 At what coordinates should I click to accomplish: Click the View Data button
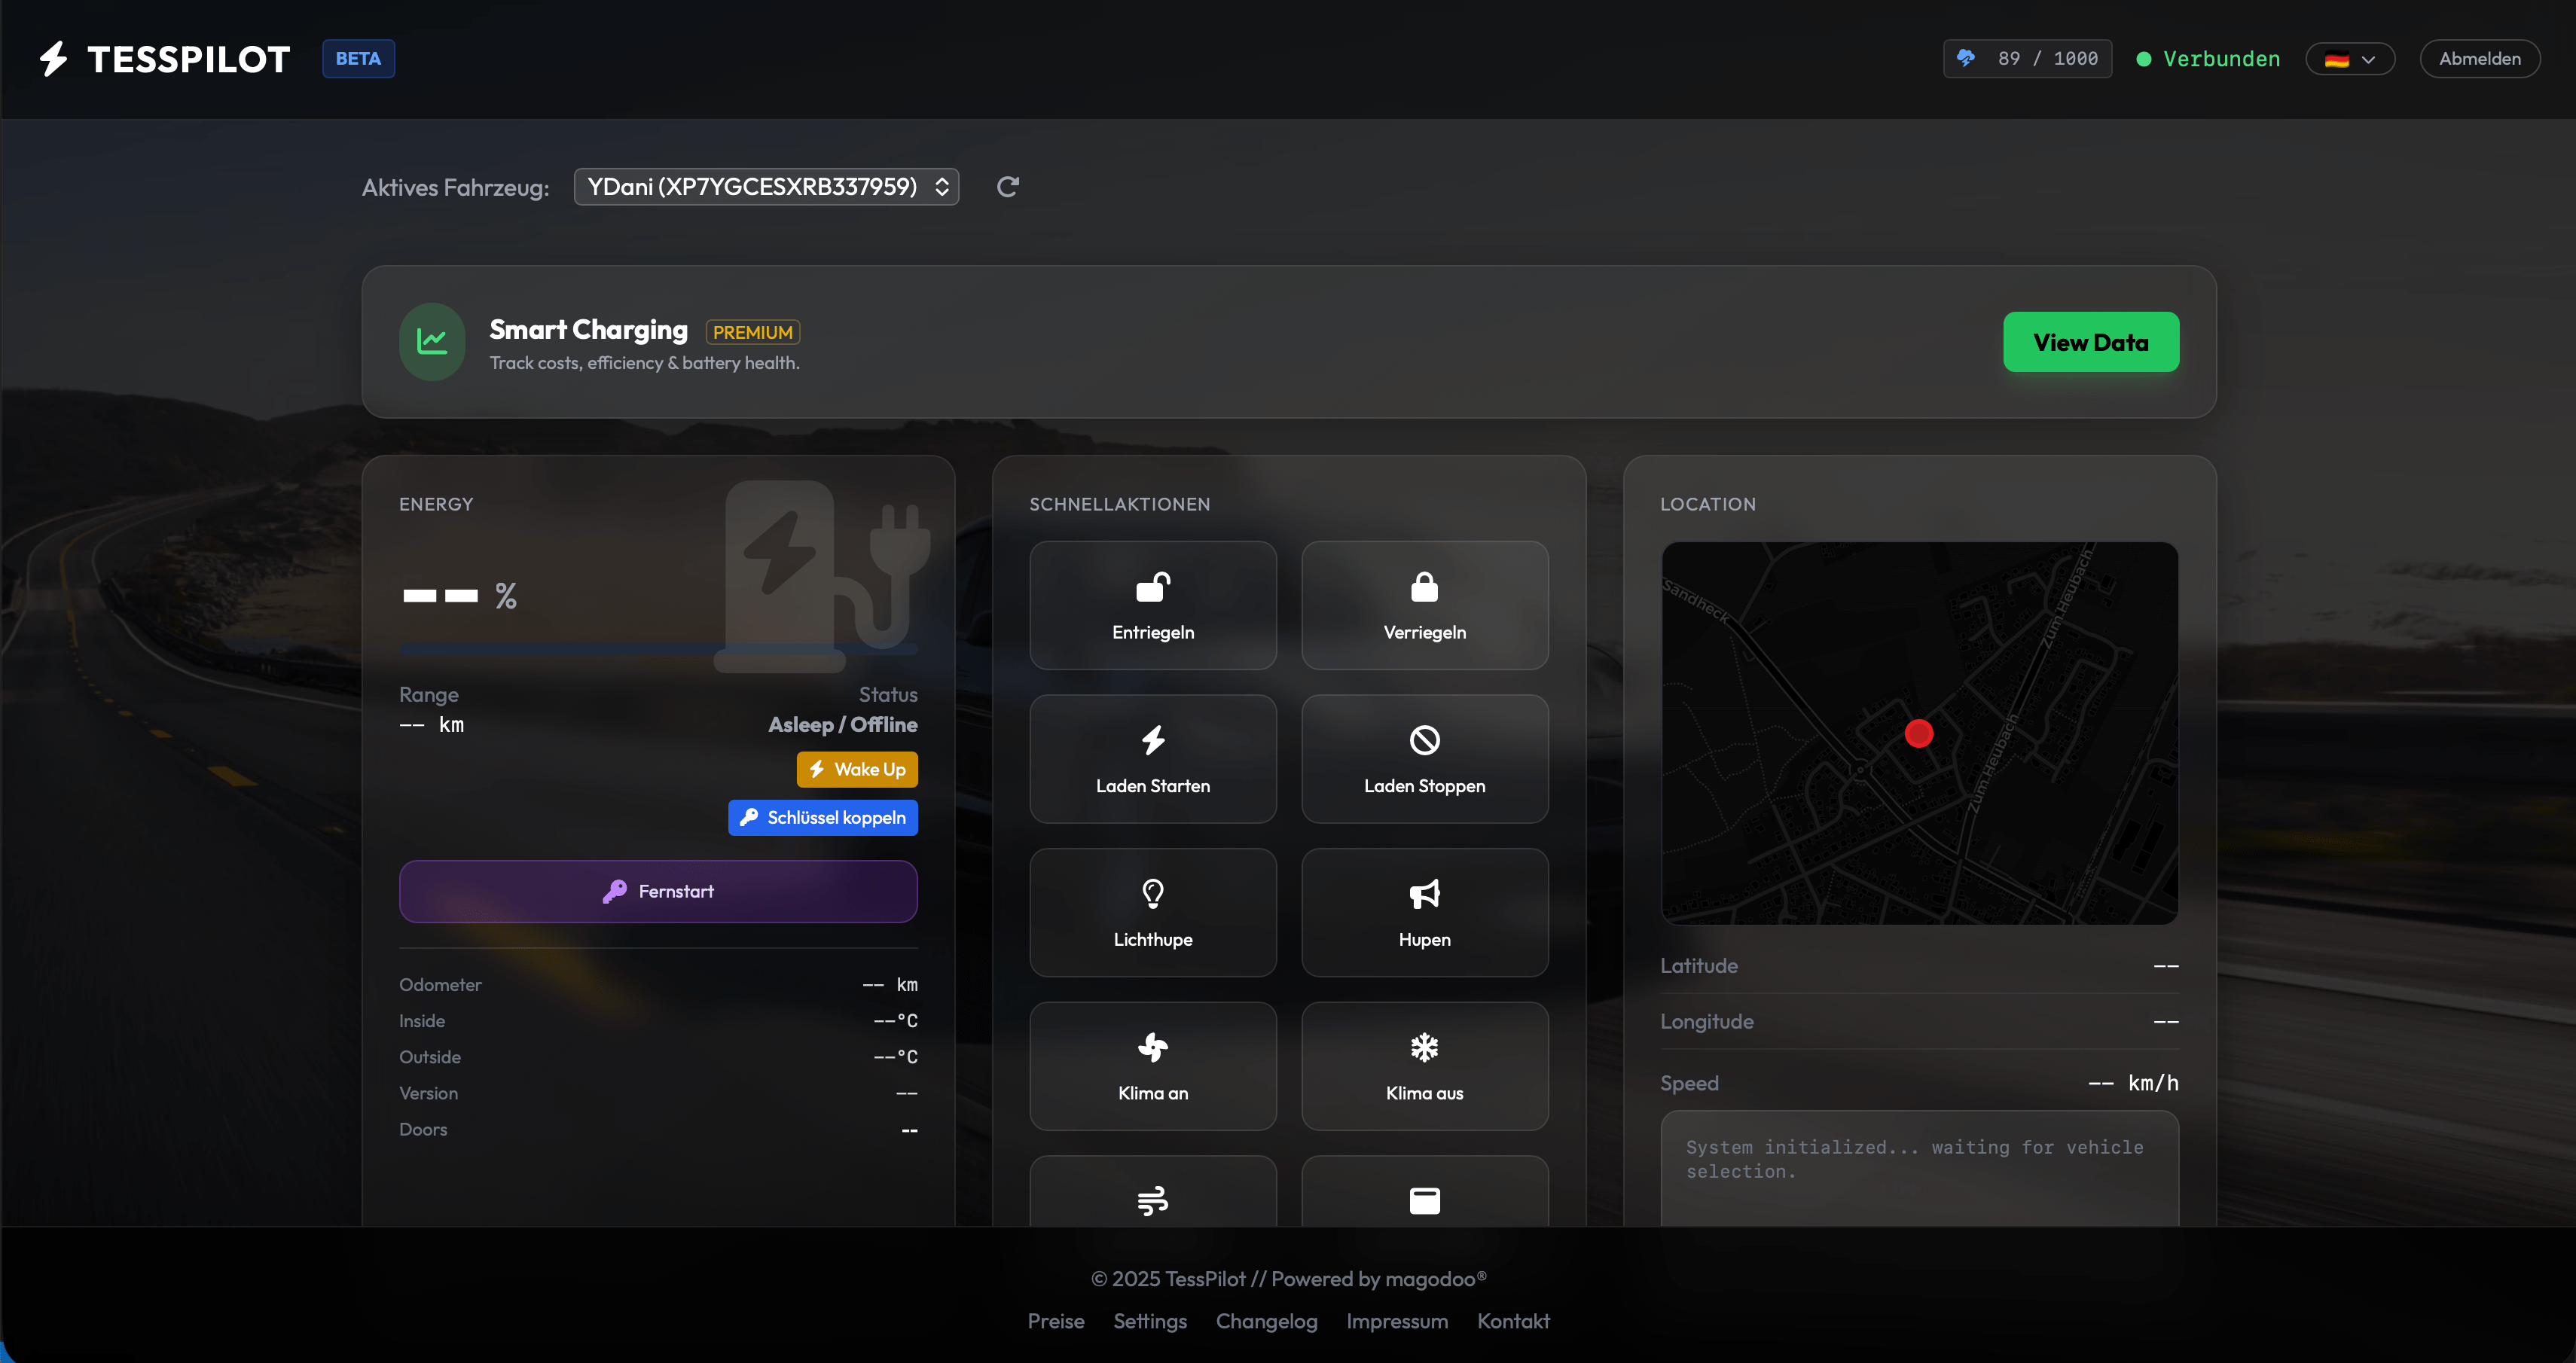point(2091,341)
